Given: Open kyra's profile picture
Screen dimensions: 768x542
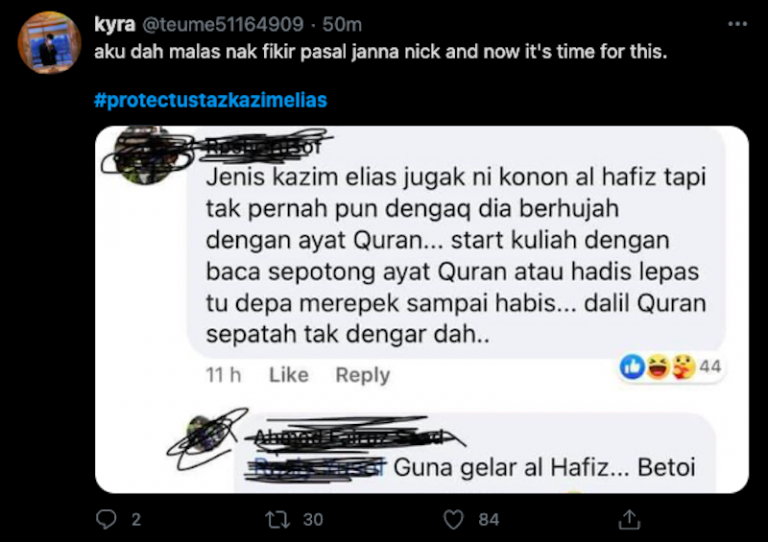Looking at the screenshot, I should (49, 43).
